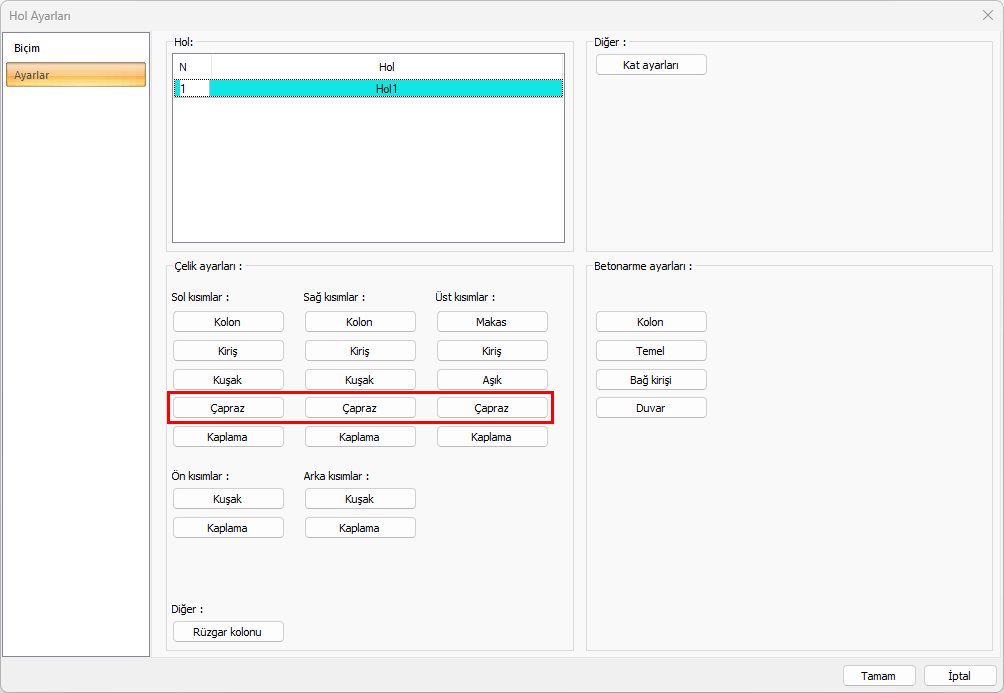Click the Duvar button
This screenshot has height=693, width=1004.
[651, 408]
